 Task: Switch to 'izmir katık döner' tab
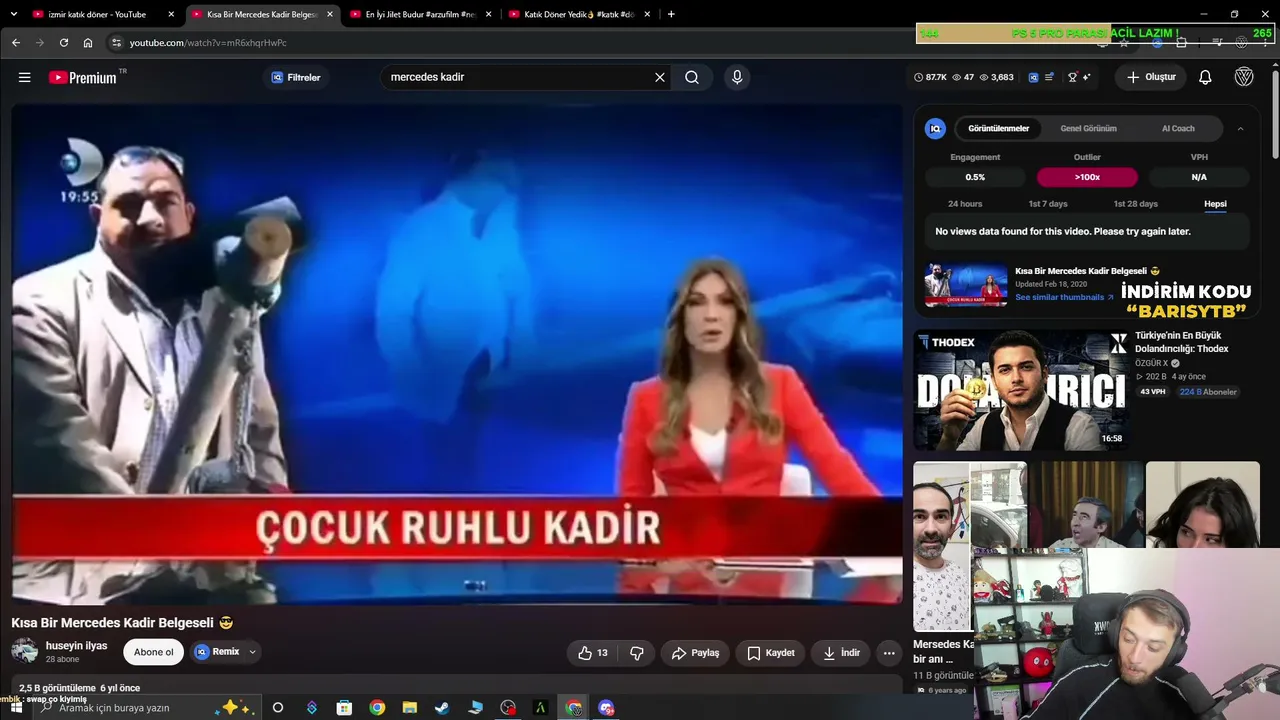(95, 14)
